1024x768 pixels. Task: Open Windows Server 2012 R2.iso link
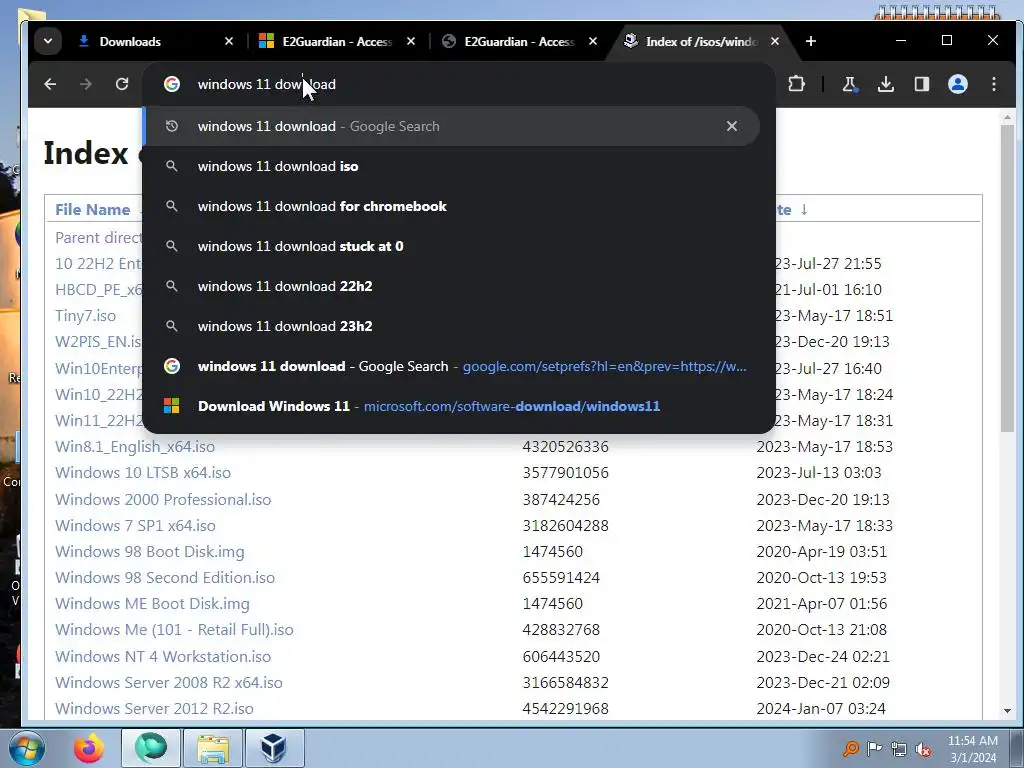pos(154,709)
